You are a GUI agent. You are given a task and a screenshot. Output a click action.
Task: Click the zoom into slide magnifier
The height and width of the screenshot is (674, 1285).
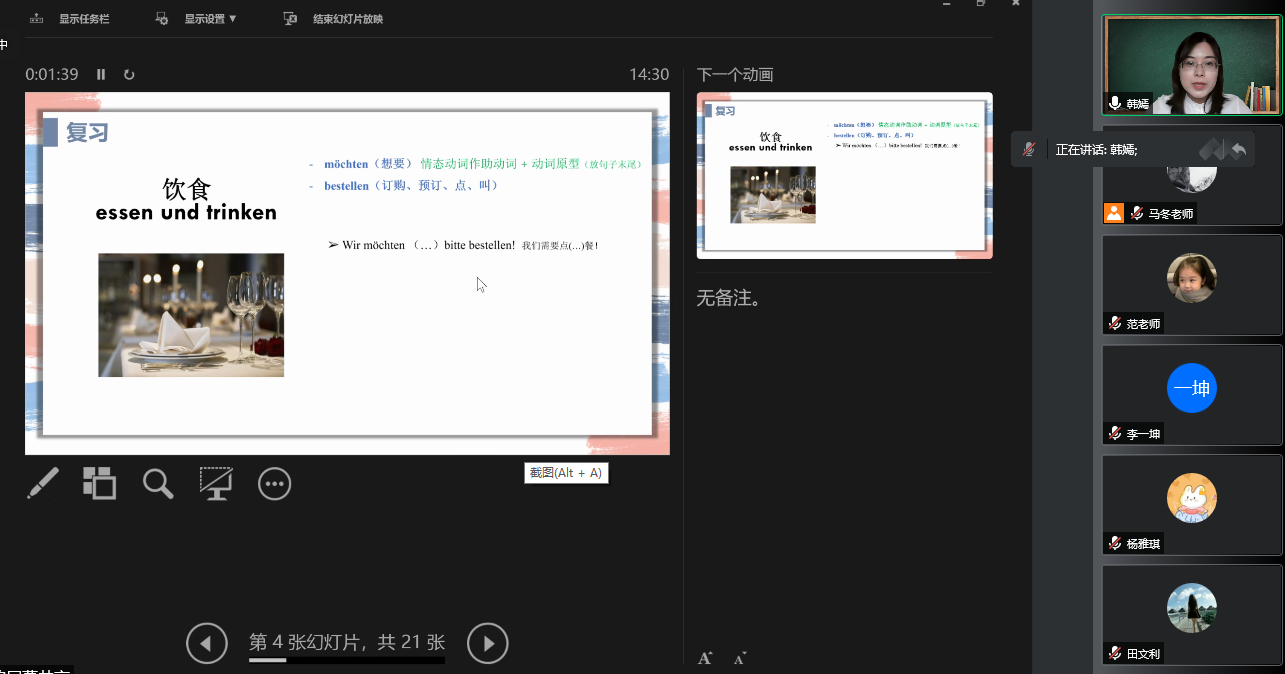[x=158, y=483]
